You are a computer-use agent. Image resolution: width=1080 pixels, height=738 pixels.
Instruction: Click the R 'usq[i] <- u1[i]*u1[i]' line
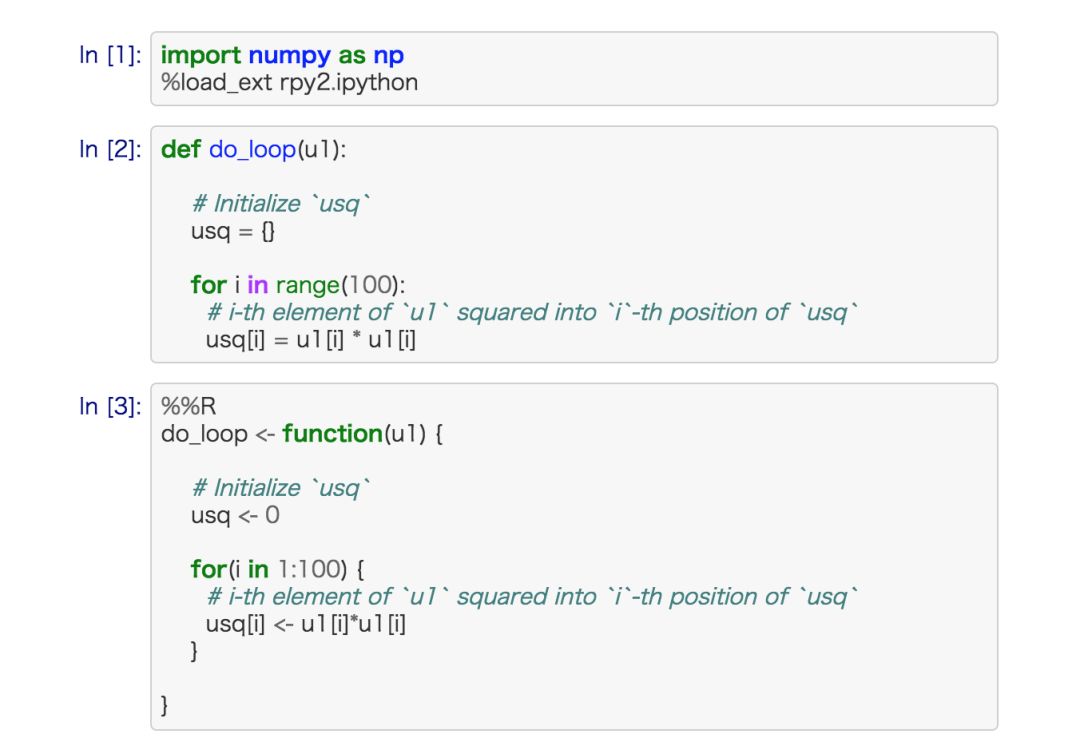click(x=305, y=624)
